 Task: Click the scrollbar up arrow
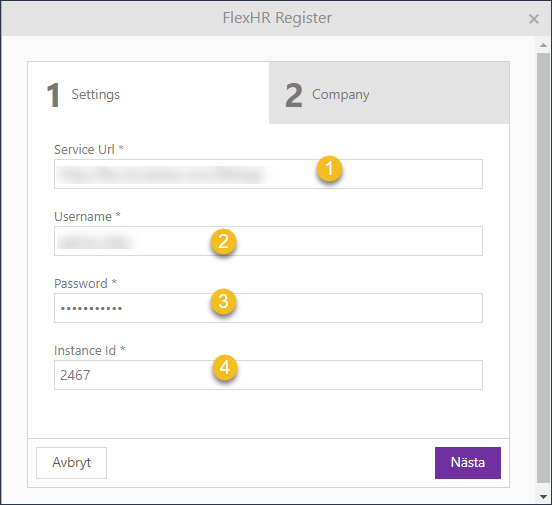[543, 45]
